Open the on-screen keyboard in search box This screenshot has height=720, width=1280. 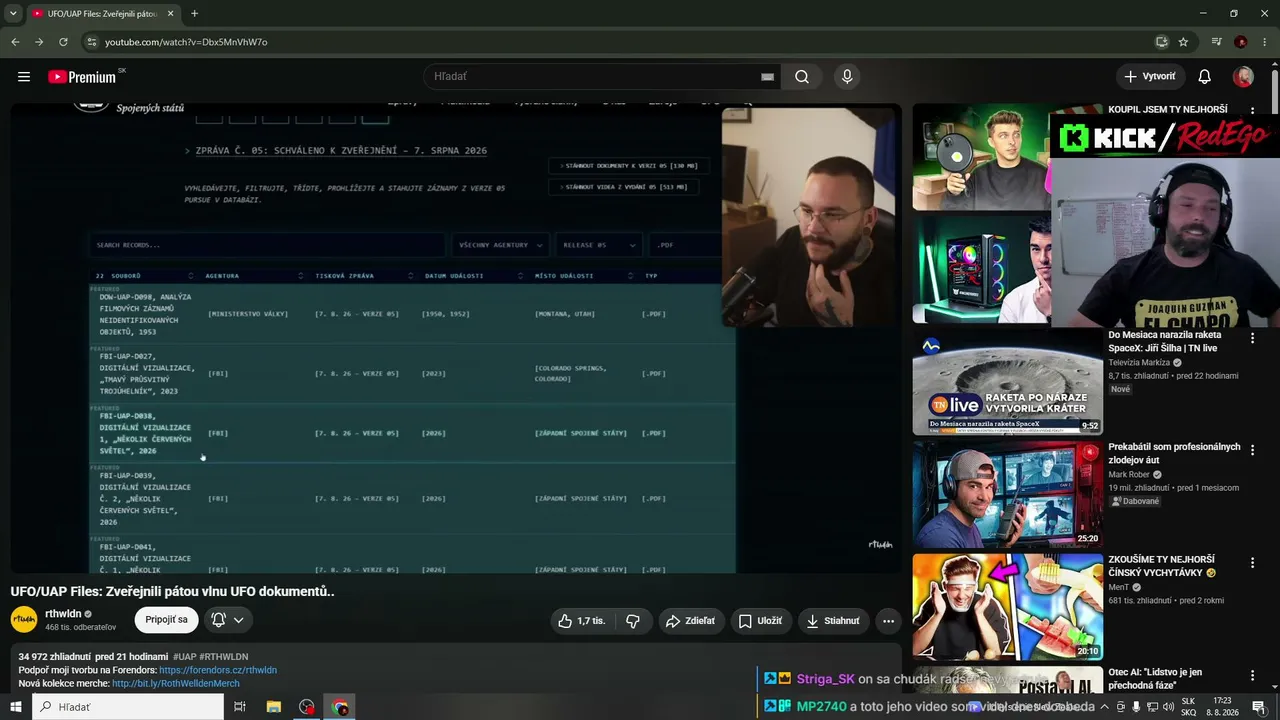[x=767, y=77]
